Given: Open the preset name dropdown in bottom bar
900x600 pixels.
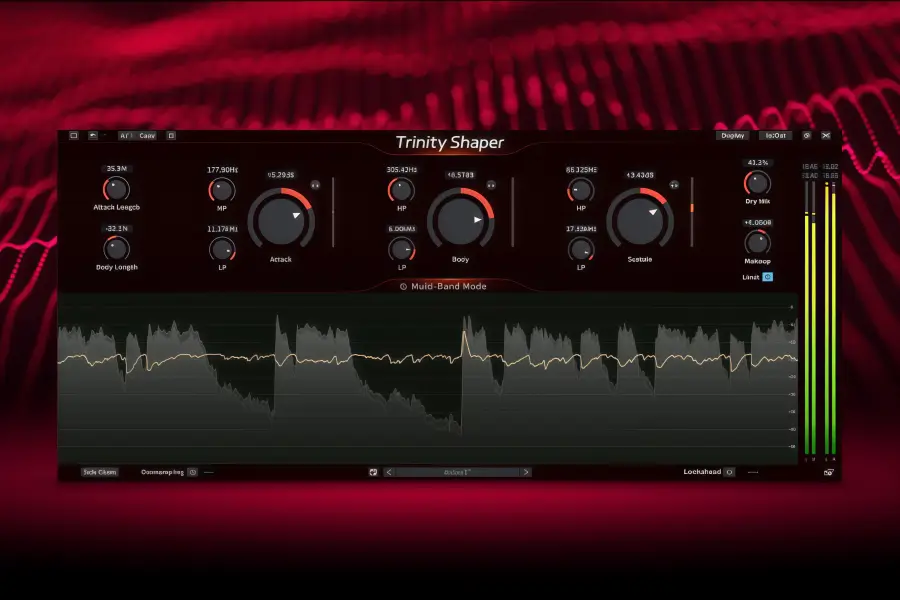Looking at the screenshot, I should pyautogui.click(x=457, y=472).
